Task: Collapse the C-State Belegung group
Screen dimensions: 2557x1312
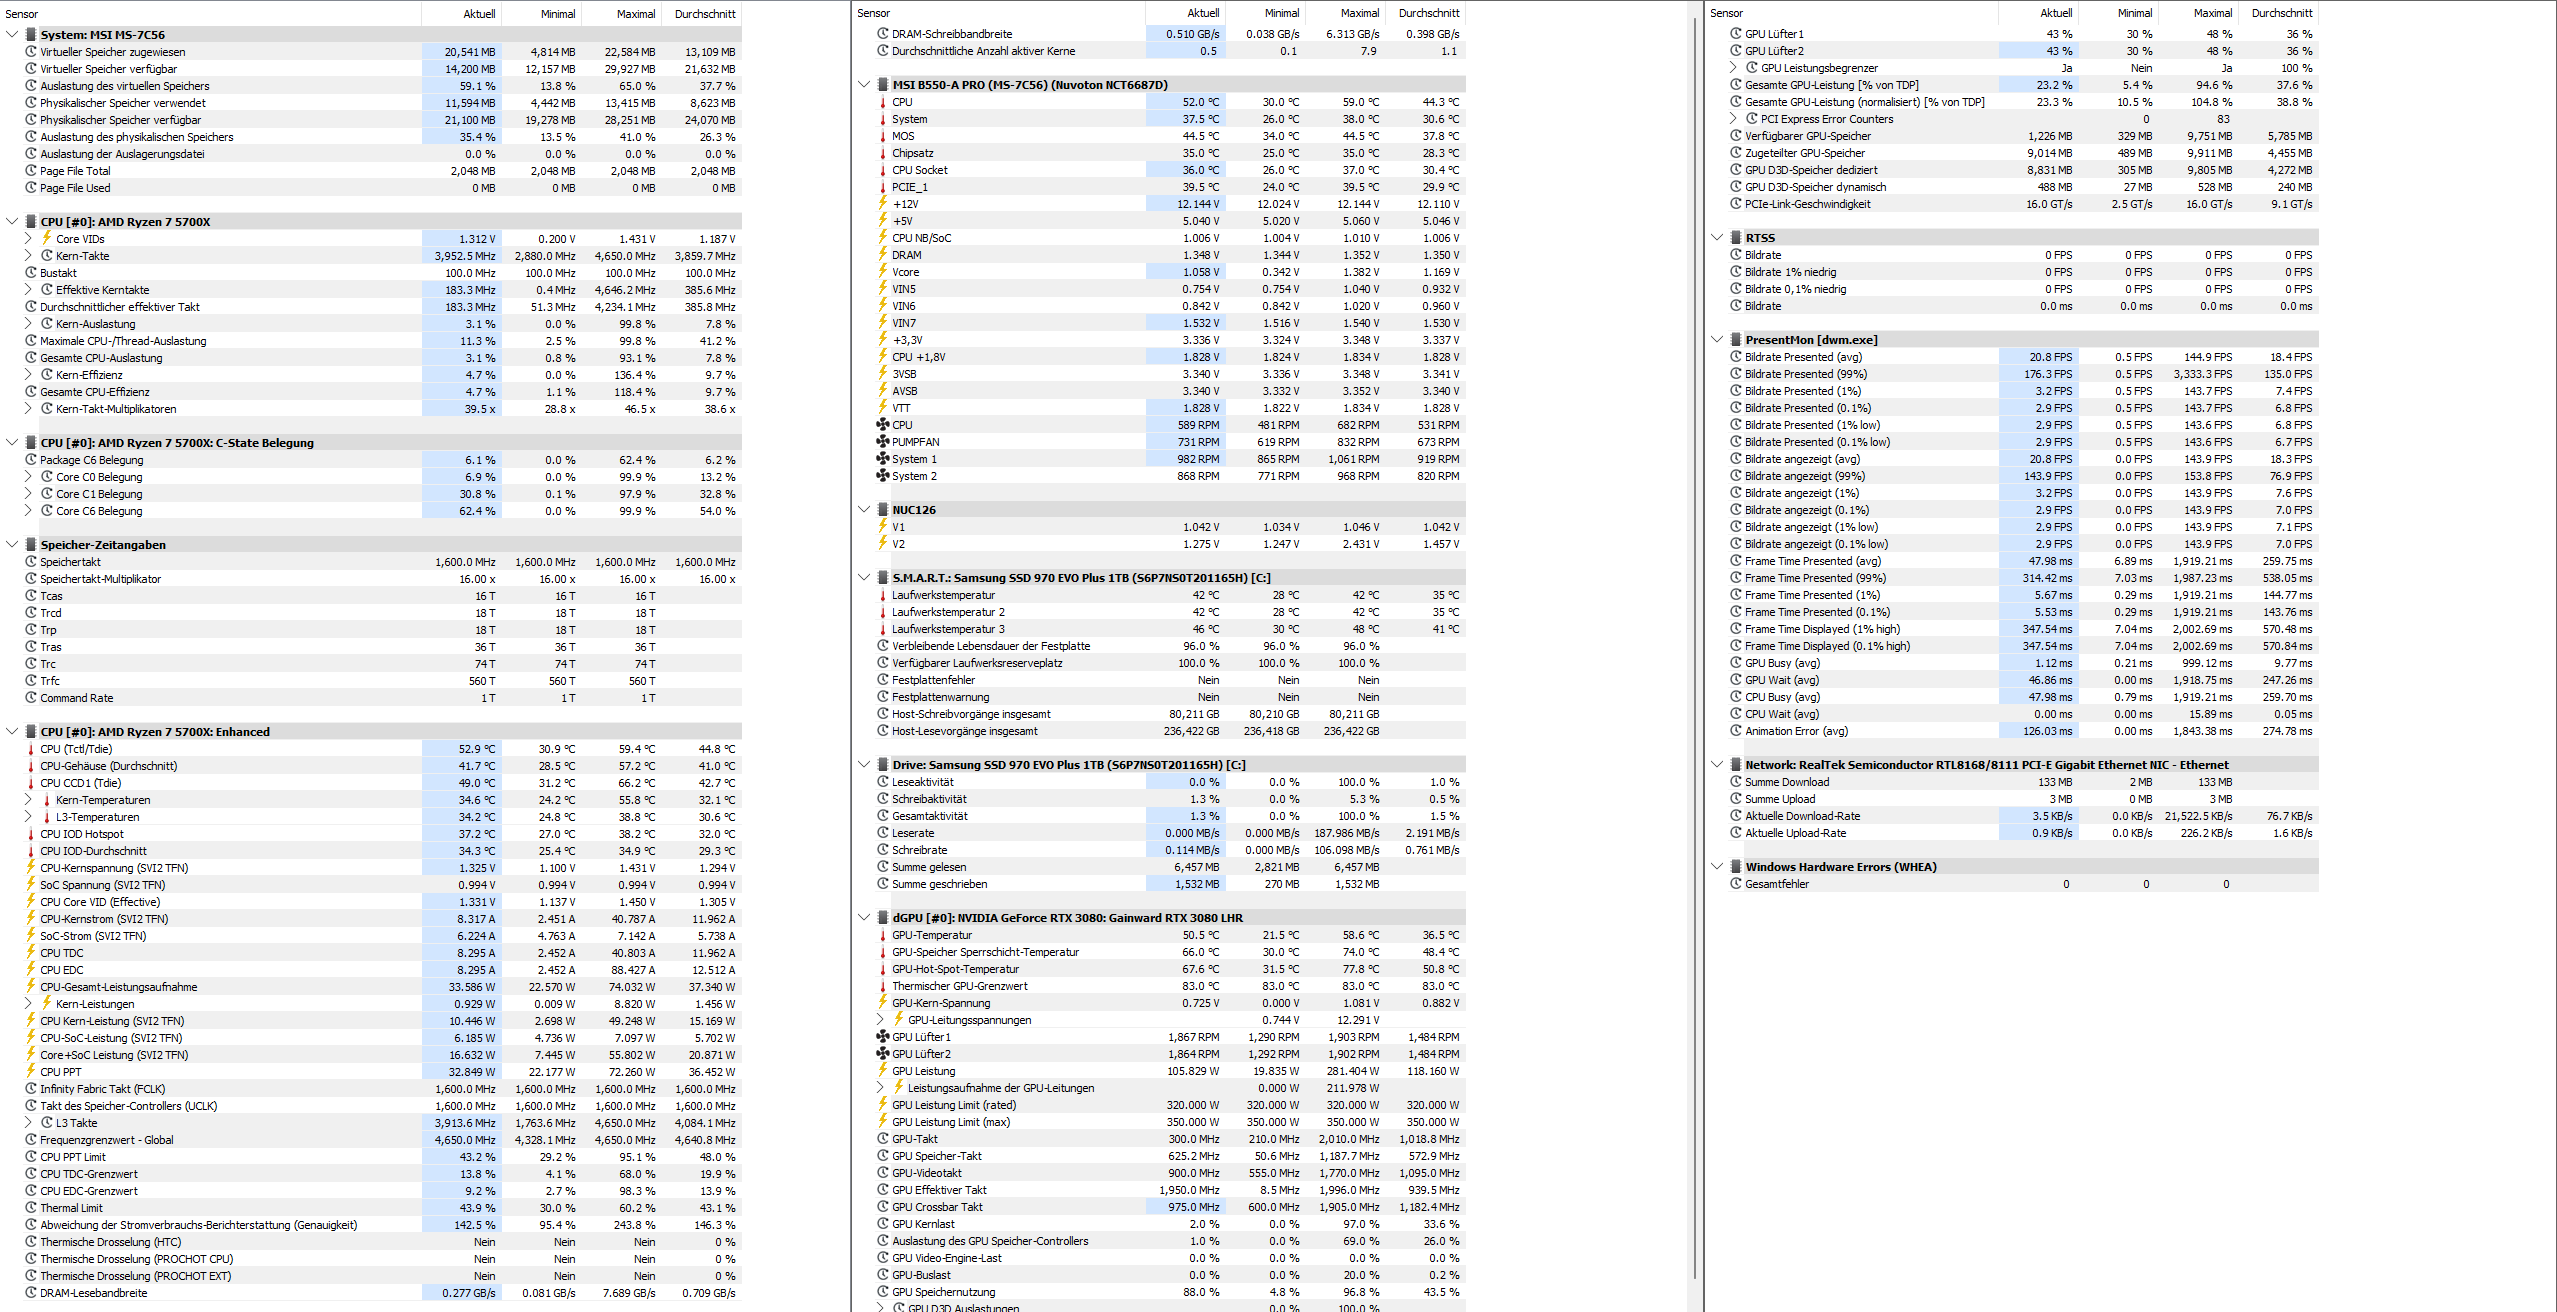Action: point(12,443)
